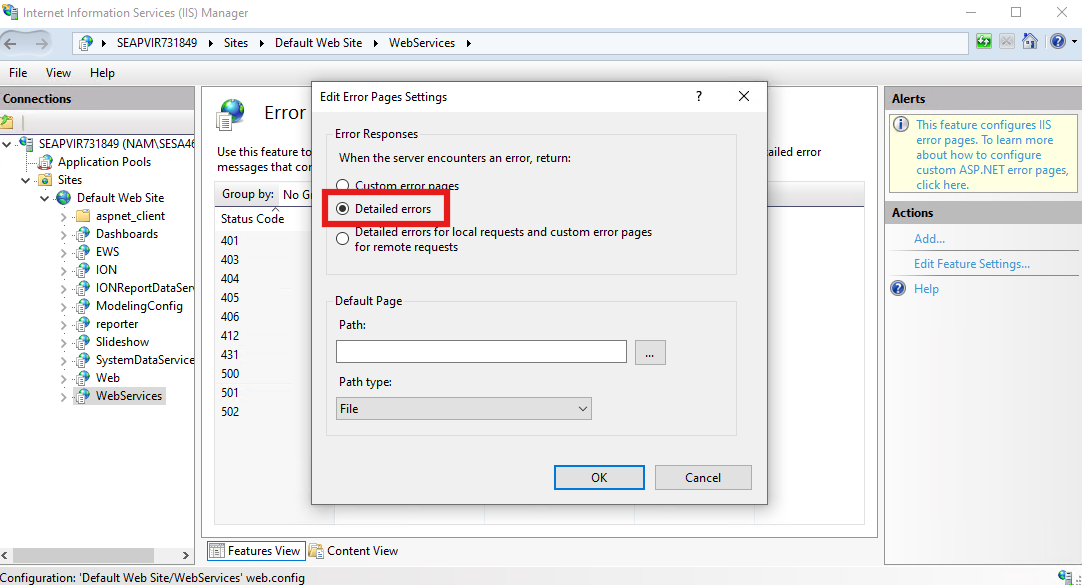The height and width of the screenshot is (585, 1082).
Task: Click the Dashboards application icon
Action: point(83,234)
